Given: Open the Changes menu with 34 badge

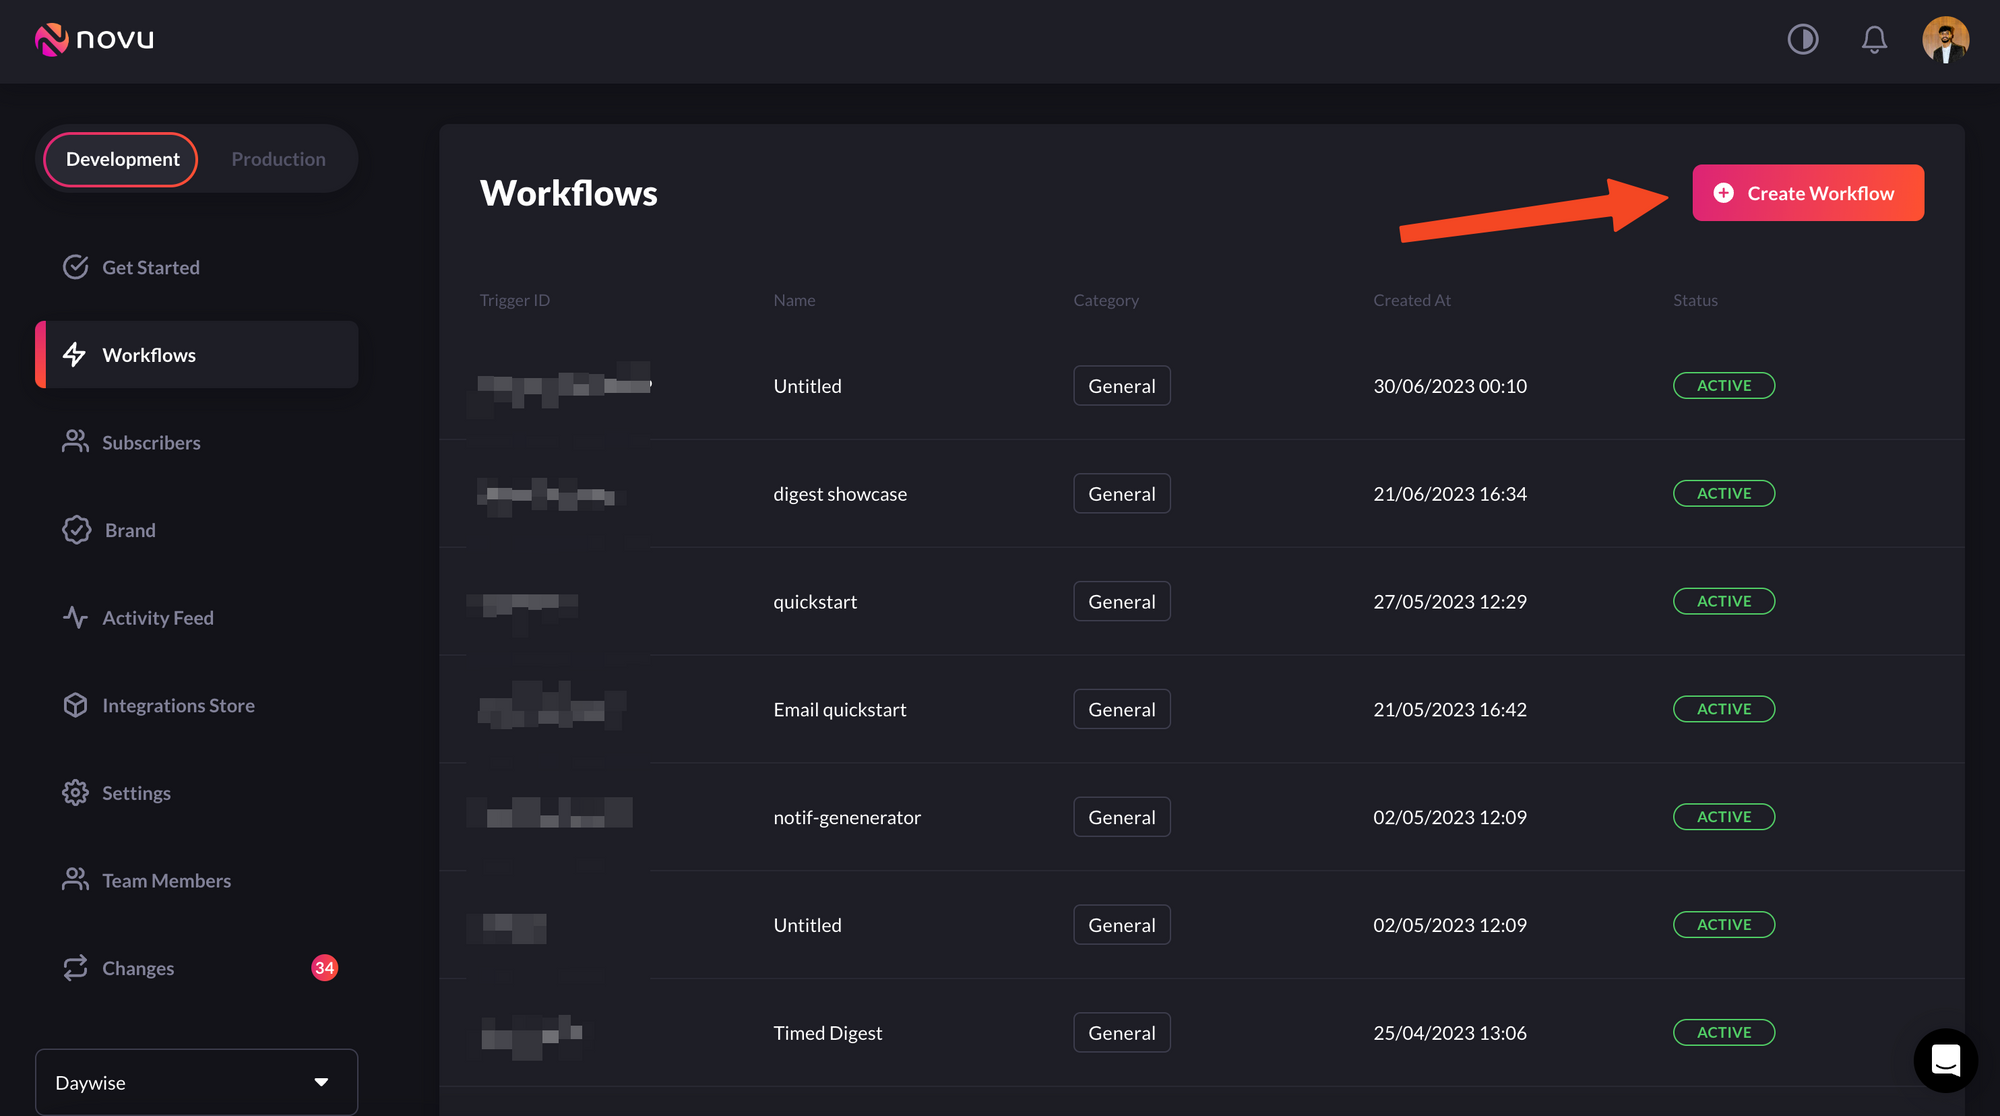Looking at the screenshot, I should [138, 968].
